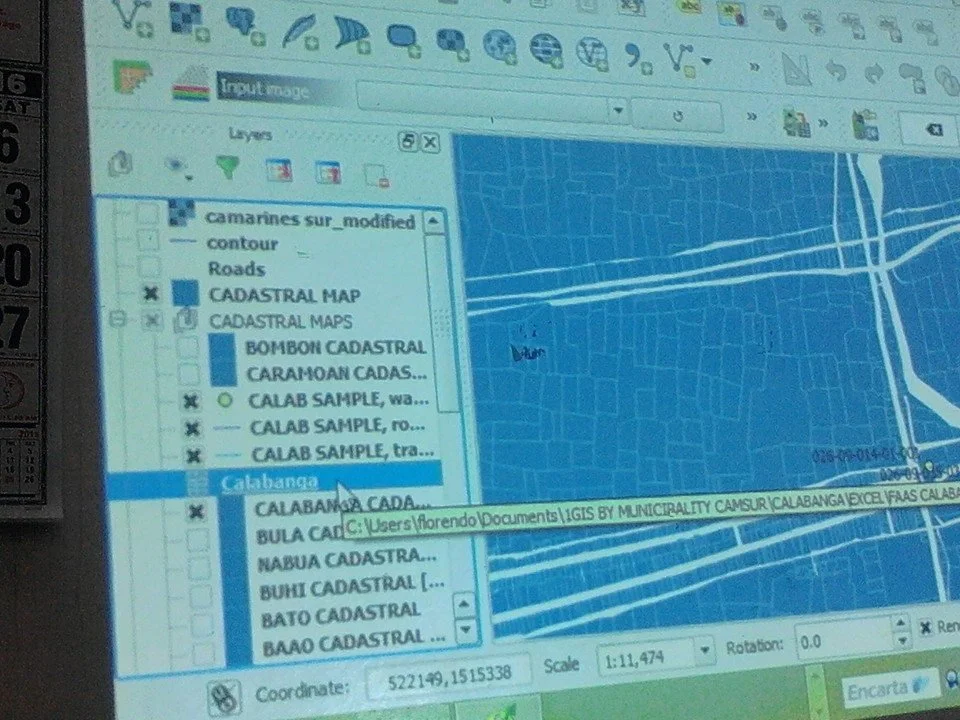Image resolution: width=960 pixels, height=720 pixels.
Task: Click the New Vector Layer icon with dropdown
Action: tap(680, 61)
